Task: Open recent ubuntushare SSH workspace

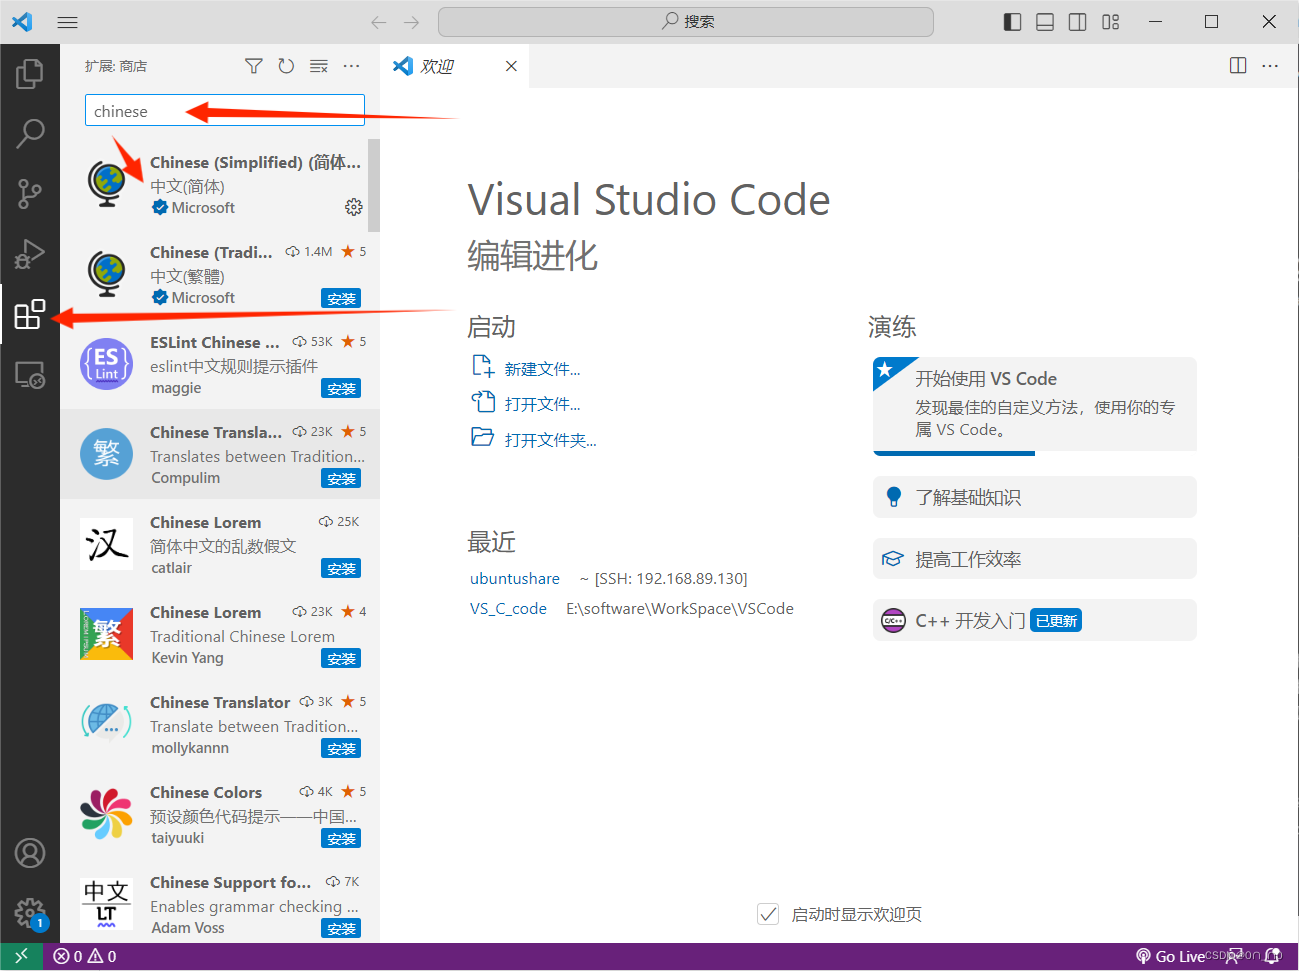Action: coord(515,578)
